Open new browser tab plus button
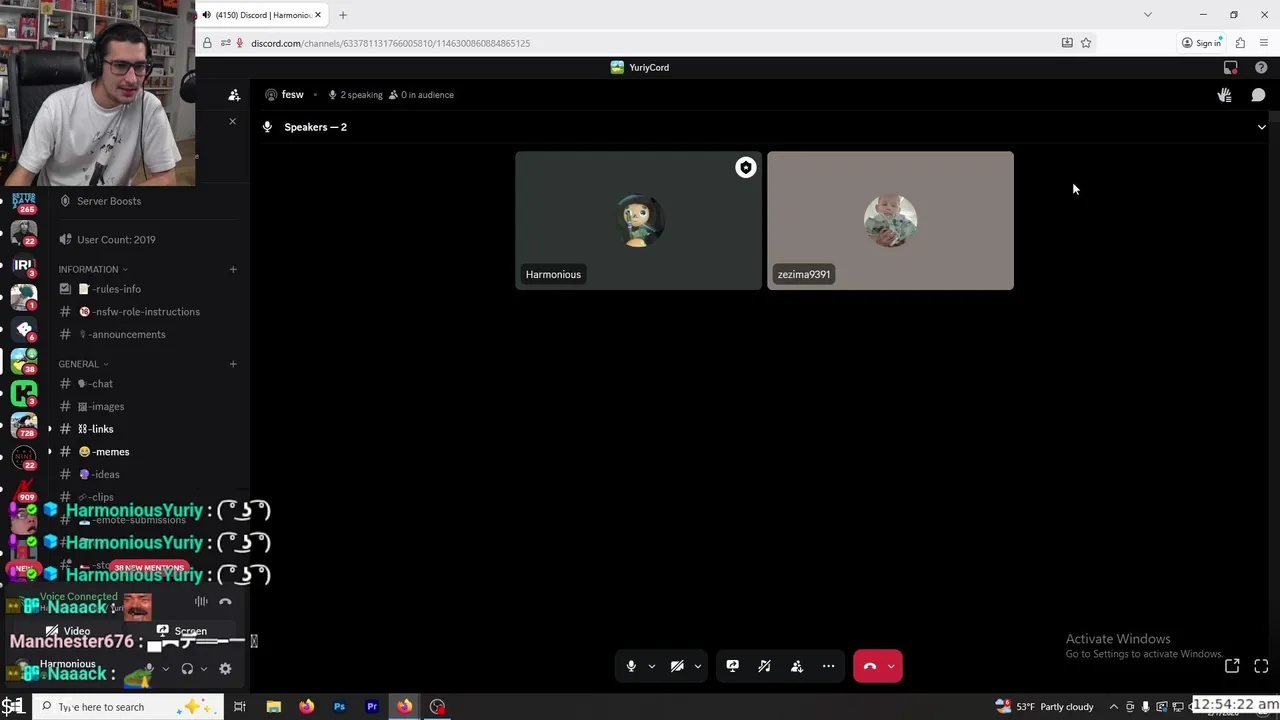Image resolution: width=1280 pixels, height=720 pixels. [343, 15]
